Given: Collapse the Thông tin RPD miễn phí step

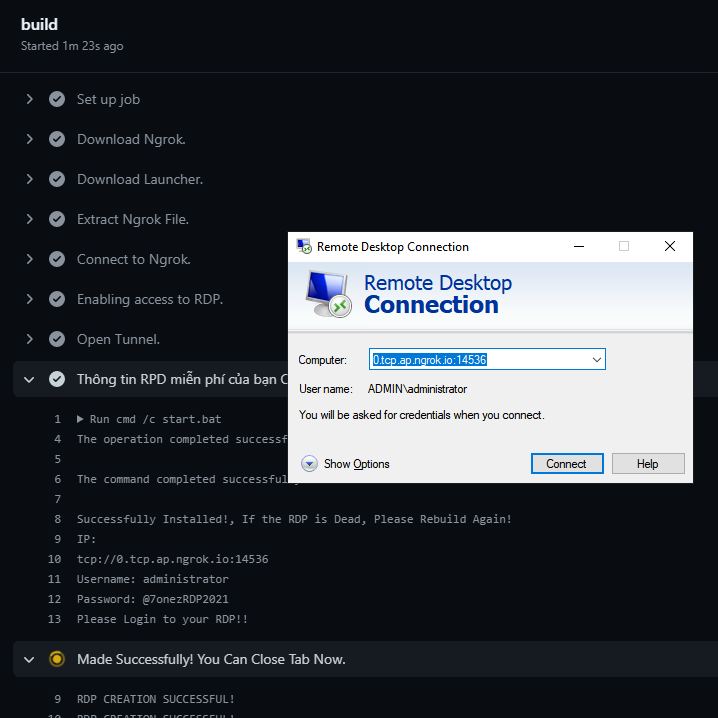Looking at the screenshot, I should click(x=29, y=379).
